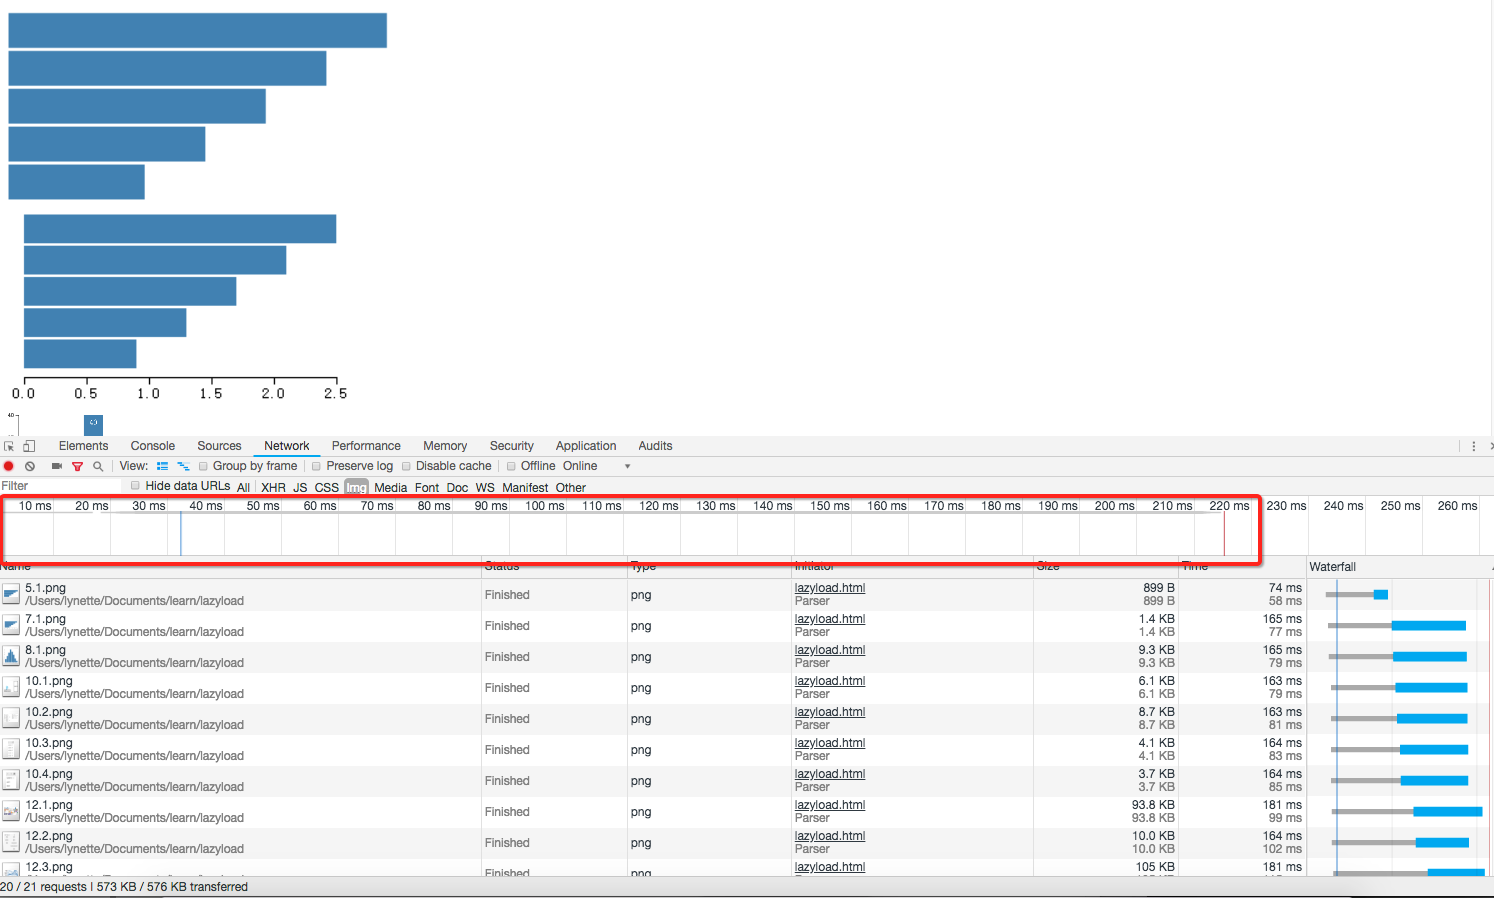Clear the network log
Image resolution: width=1494 pixels, height=898 pixels.
coord(30,466)
